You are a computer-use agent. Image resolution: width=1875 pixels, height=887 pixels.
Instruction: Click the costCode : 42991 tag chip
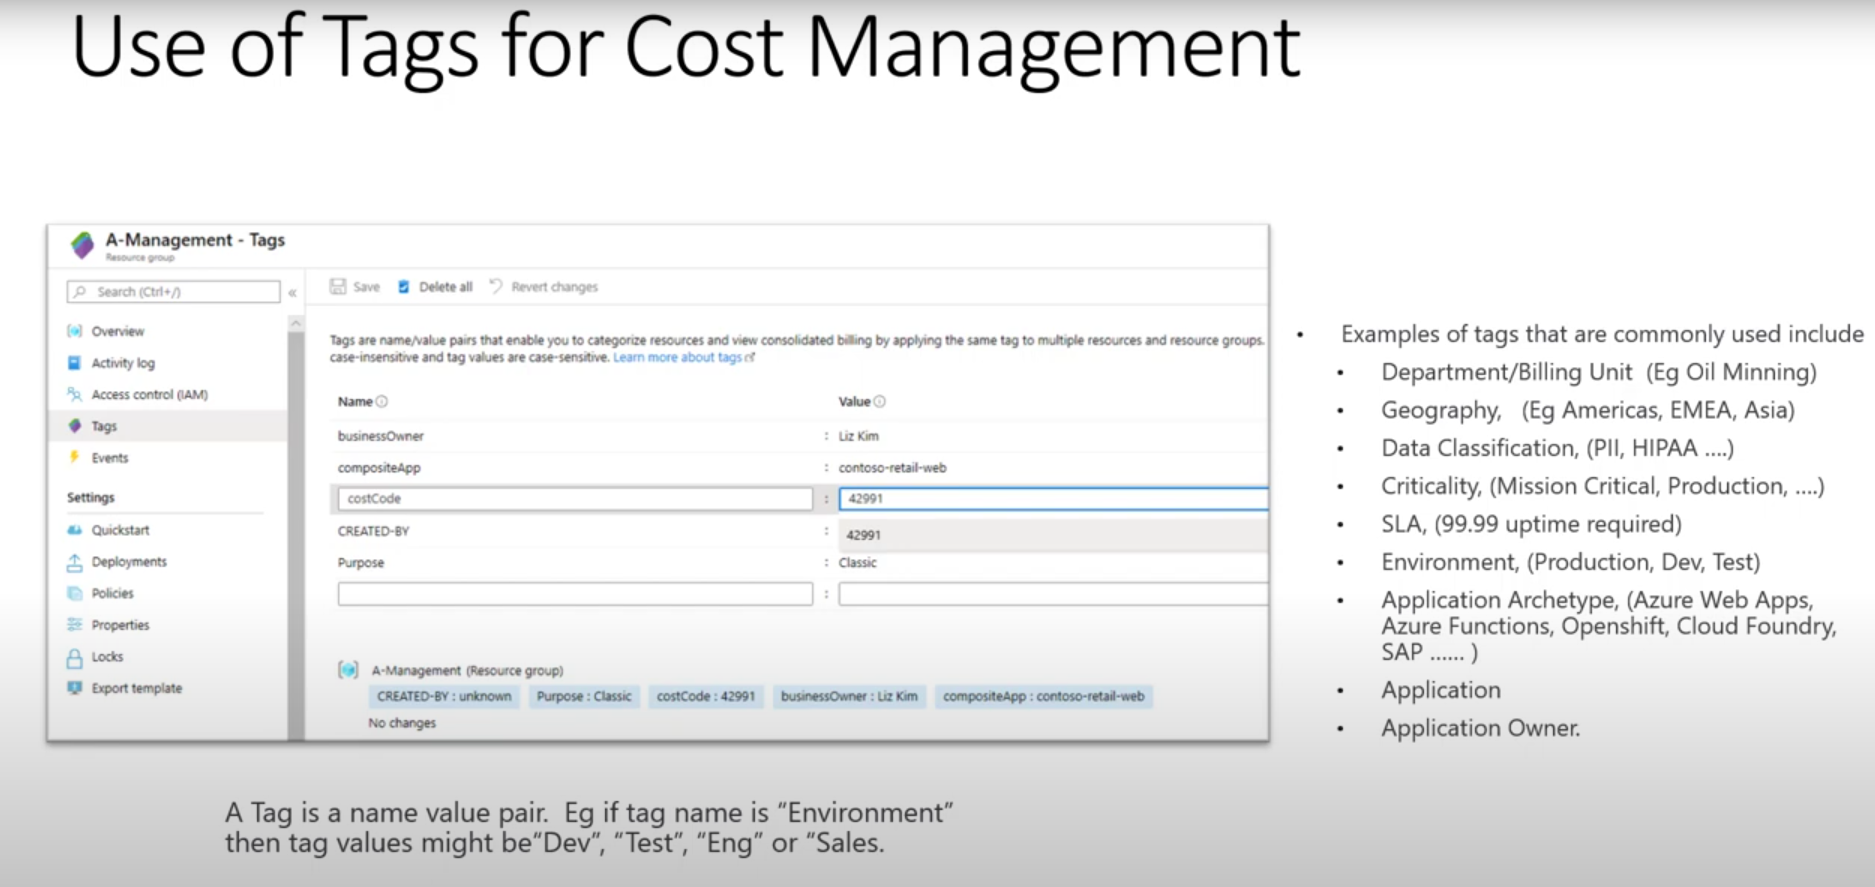click(706, 696)
